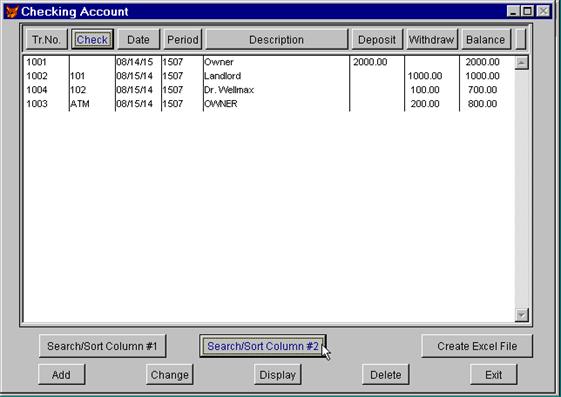561x397 pixels.
Task: Click the 1000.00 withdraw amount
Action: (x=425, y=76)
